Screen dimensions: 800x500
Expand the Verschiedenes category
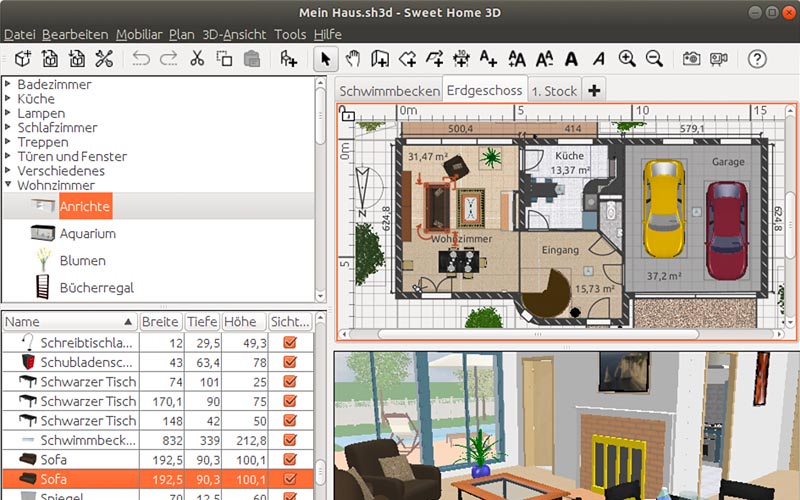(8, 169)
